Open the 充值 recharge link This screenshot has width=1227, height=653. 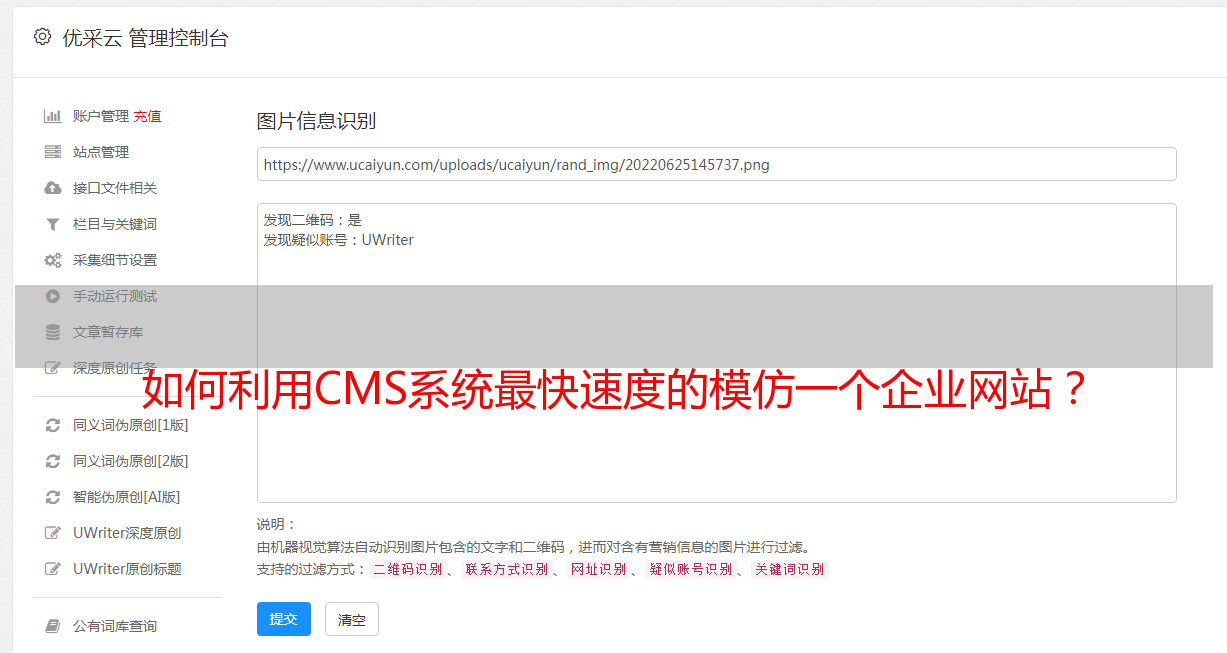click(147, 116)
